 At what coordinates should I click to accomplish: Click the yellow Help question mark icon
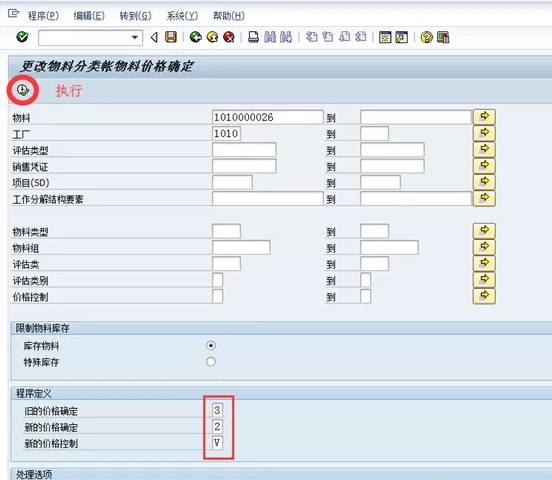426,37
